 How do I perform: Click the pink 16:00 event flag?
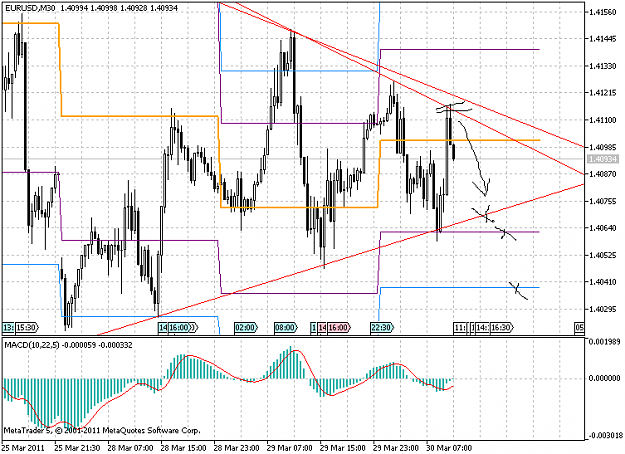(339, 328)
